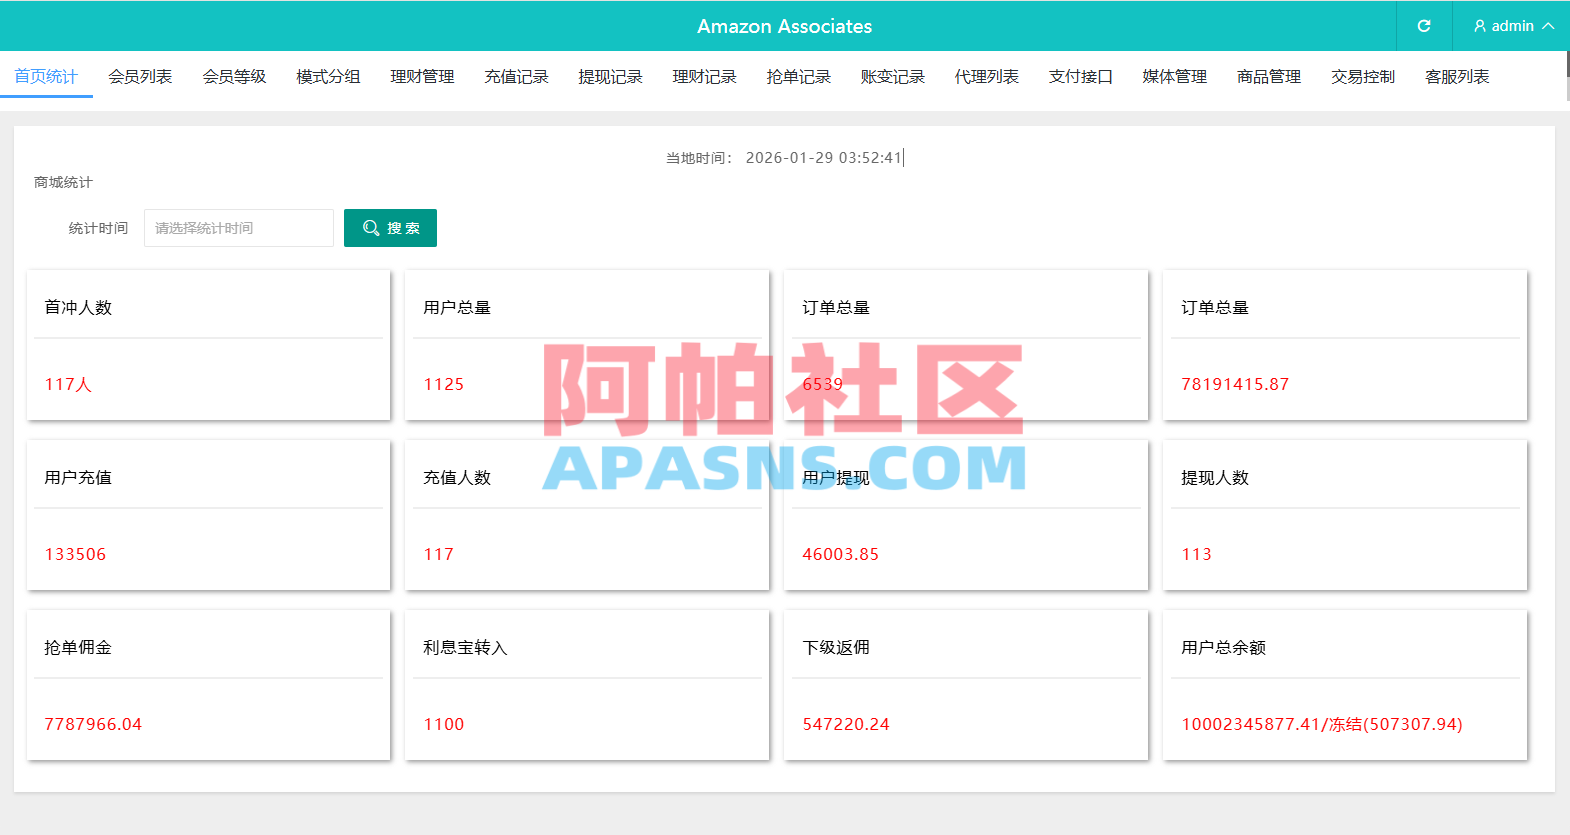Open the 理财管理 tab
This screenshot has height=835, width=1570.
click(422, 77)
